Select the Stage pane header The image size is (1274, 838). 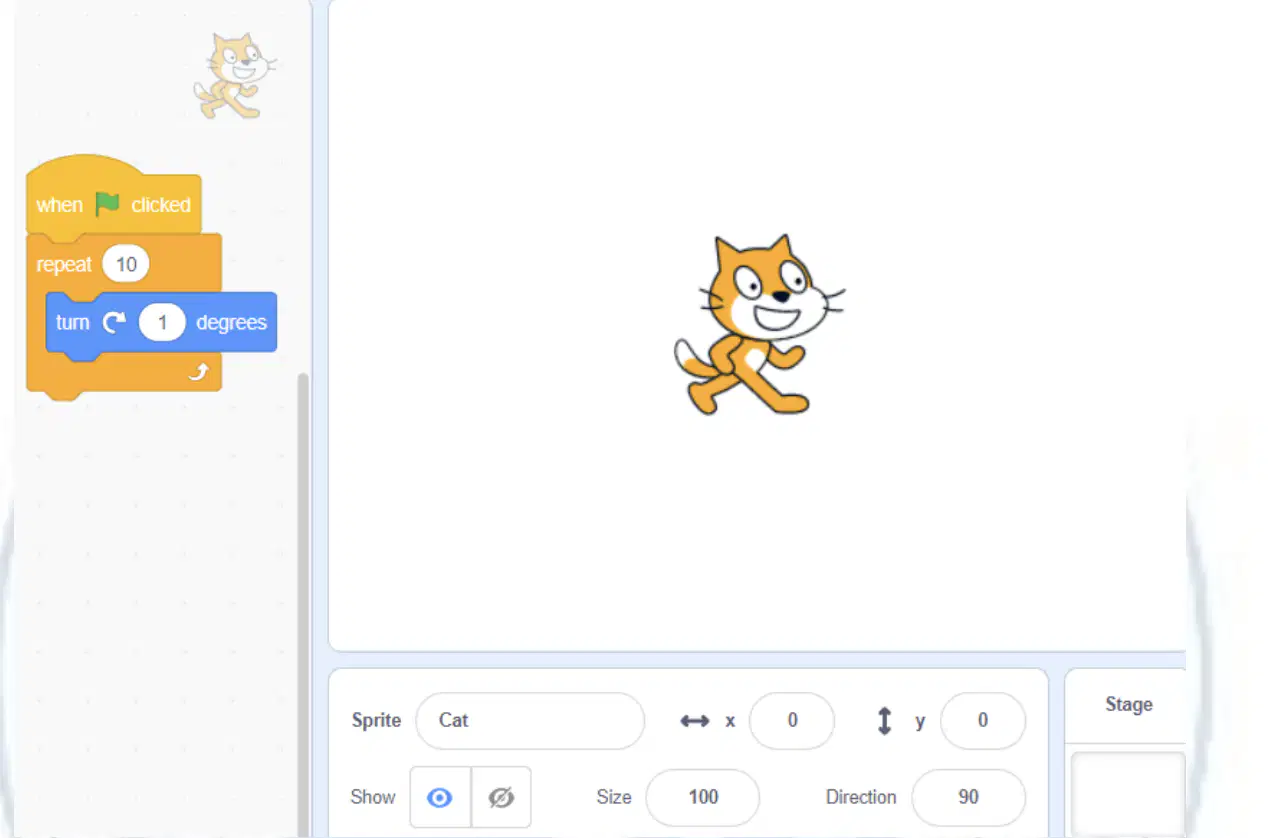[1128, 705]
